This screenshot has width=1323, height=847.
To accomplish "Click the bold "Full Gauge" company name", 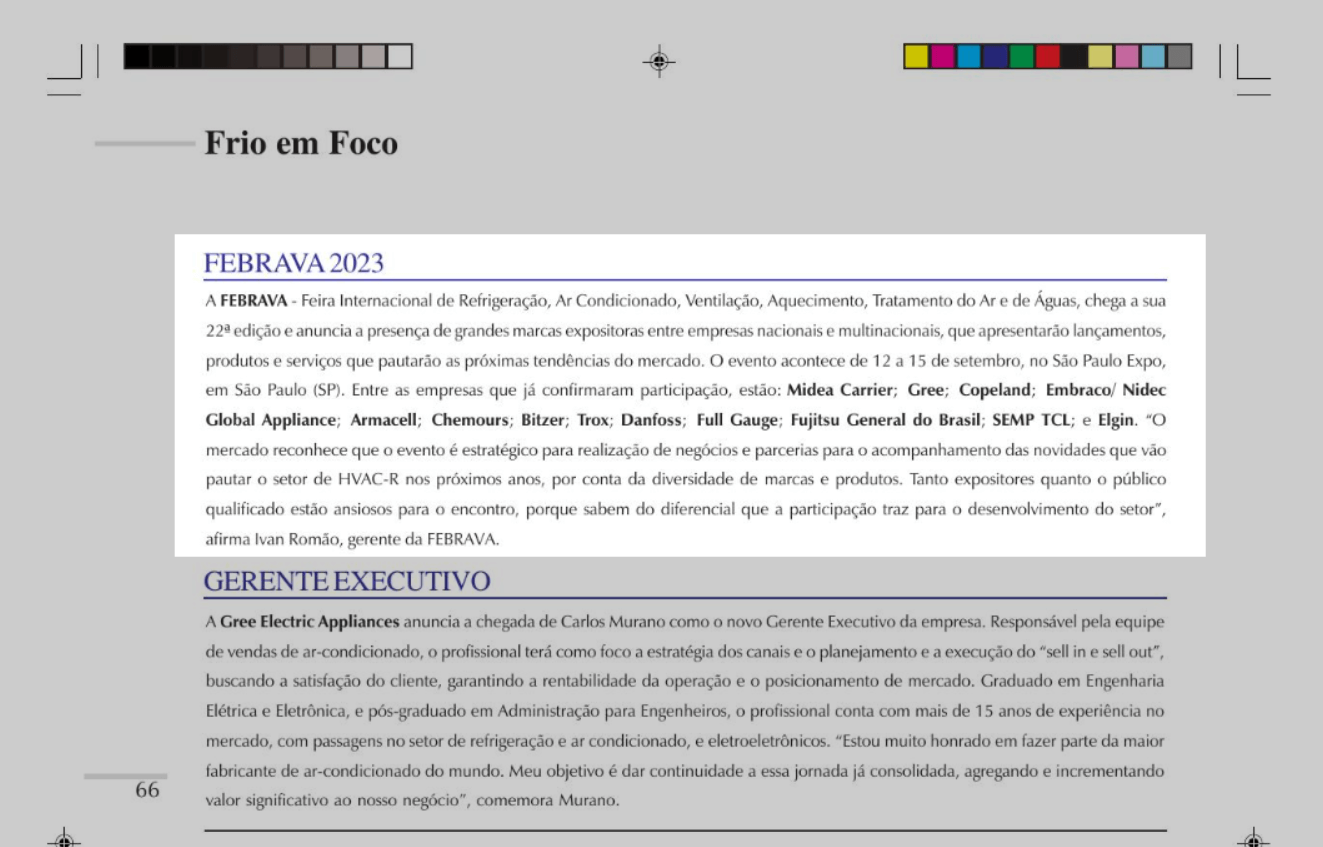I will pyautogui.click(x=736, y=420).
